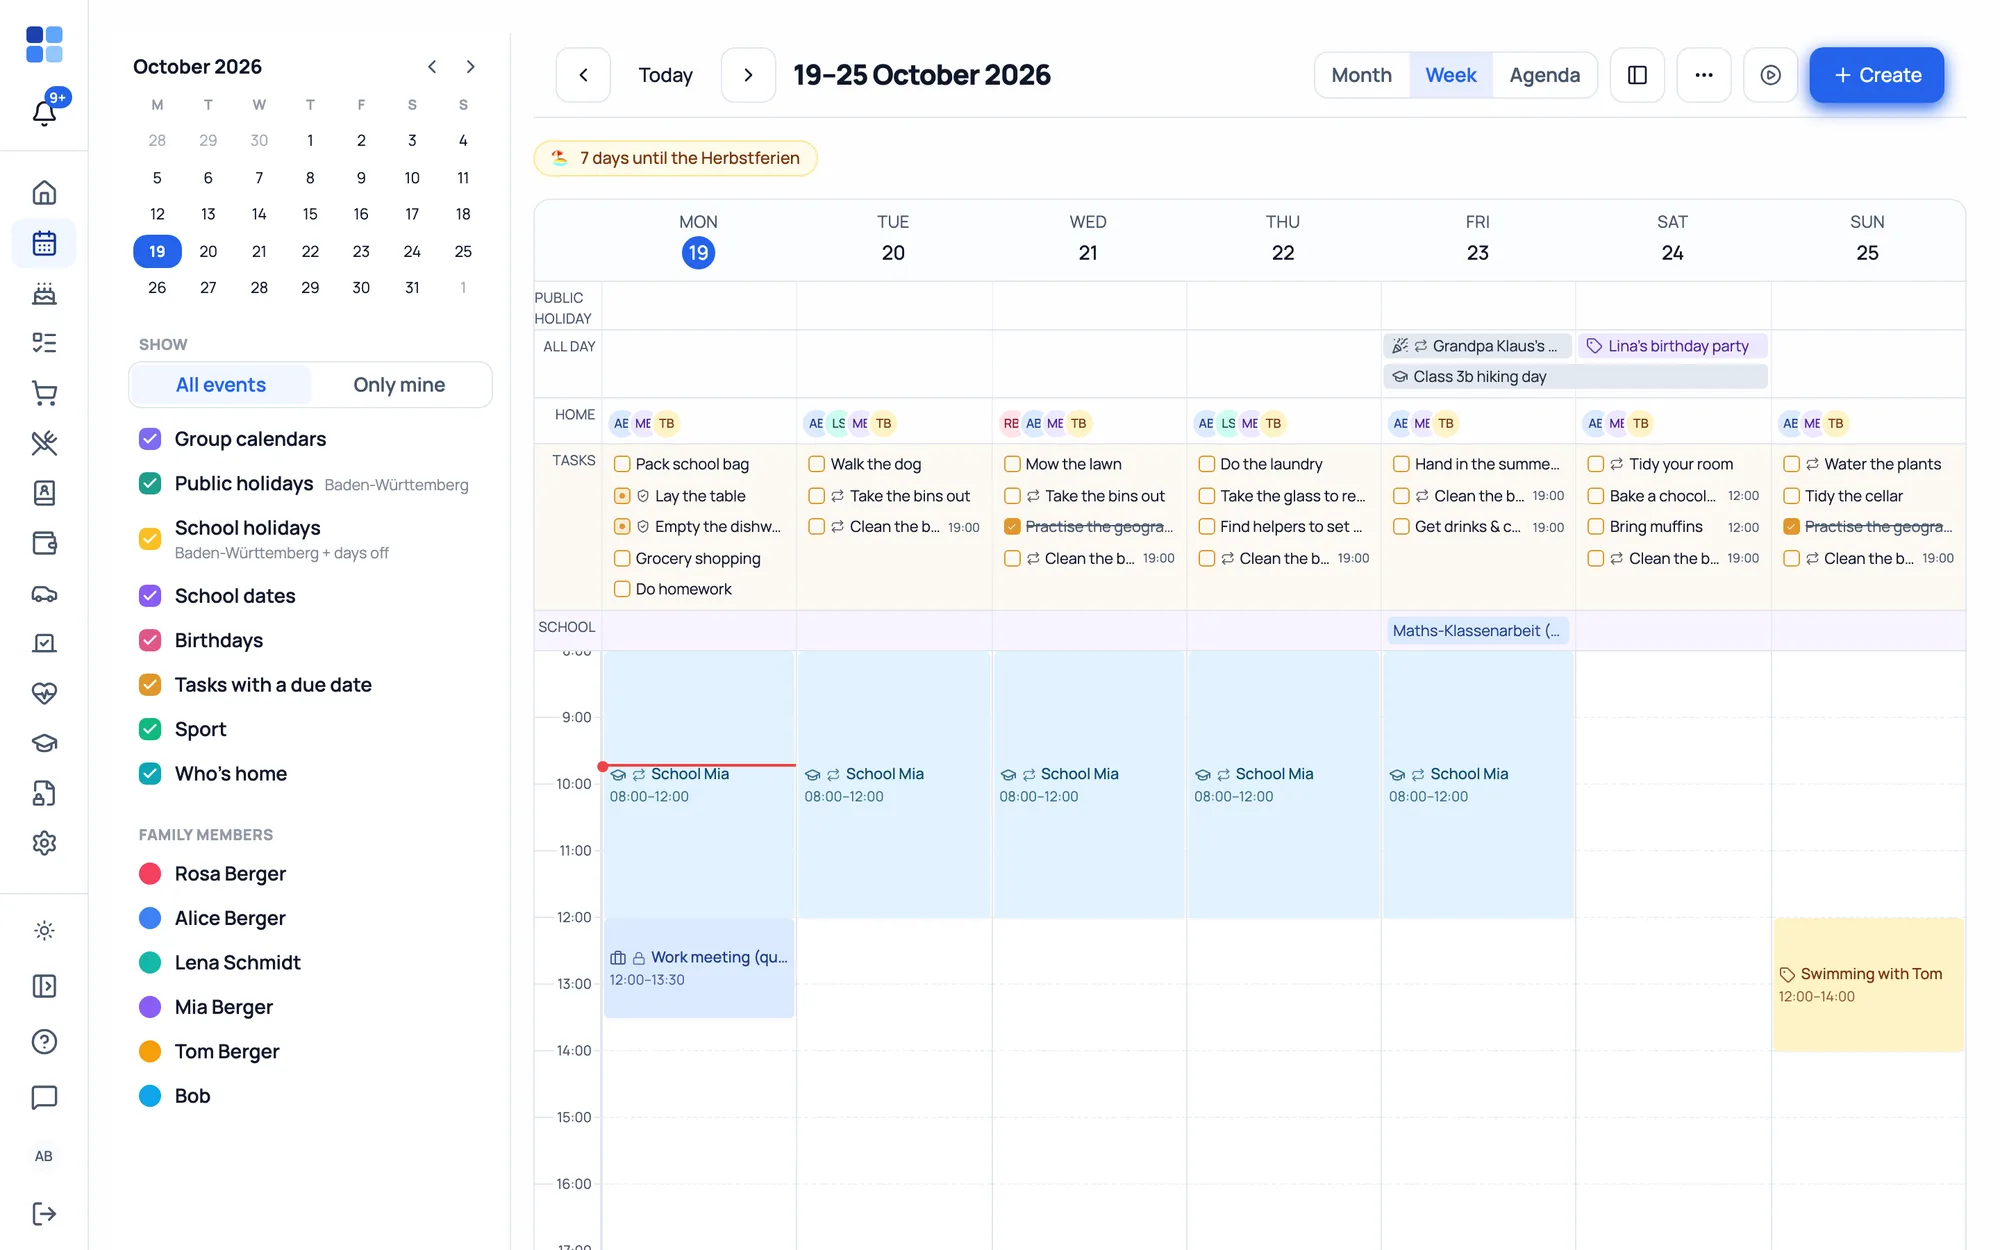Open the task list icon in sidebar
Screen dimensions: 2000x1250
point(44,343)
